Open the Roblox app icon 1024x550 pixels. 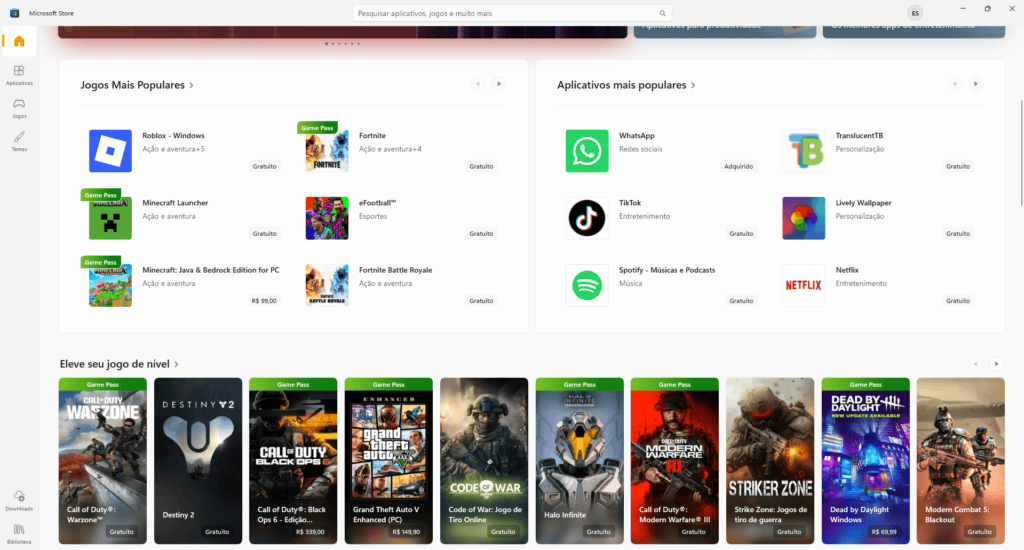[110, 151]
